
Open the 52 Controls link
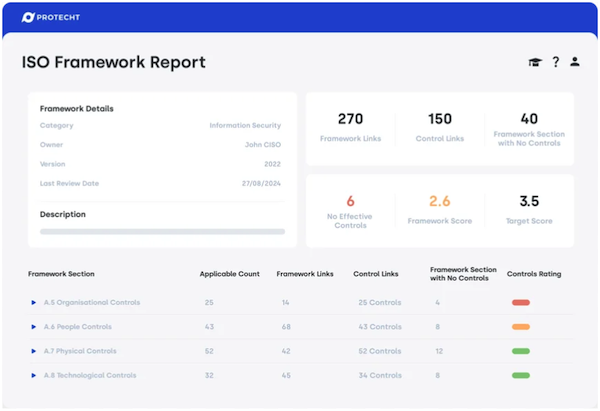[378, 351]
